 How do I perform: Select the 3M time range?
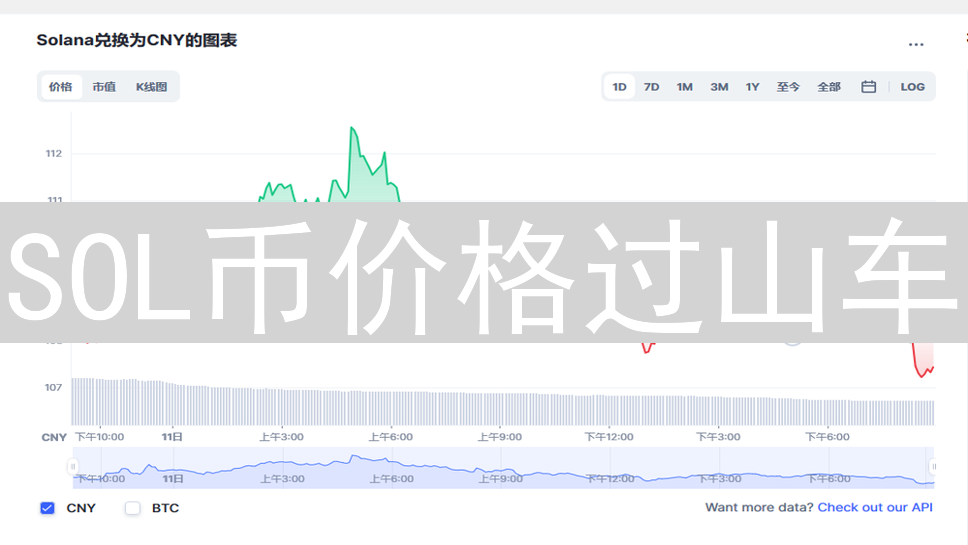click(x=719, y=87)
